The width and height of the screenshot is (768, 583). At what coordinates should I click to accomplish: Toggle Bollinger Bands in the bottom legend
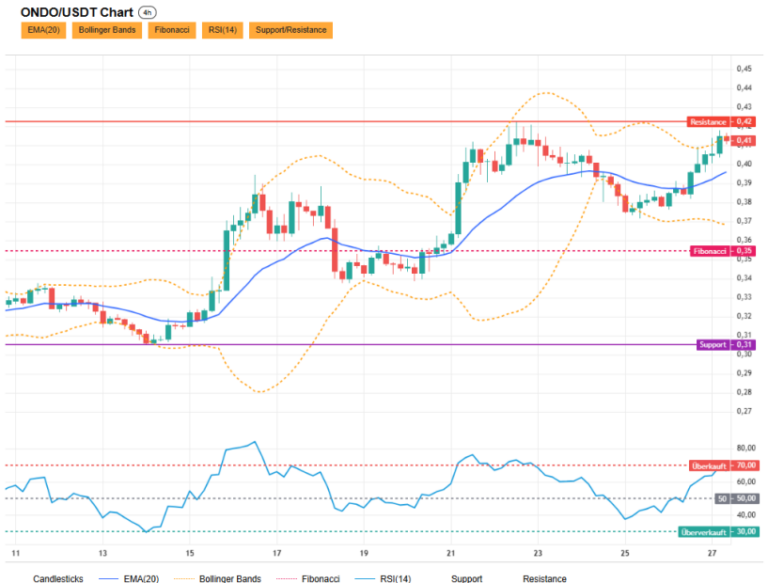point(217,579)
